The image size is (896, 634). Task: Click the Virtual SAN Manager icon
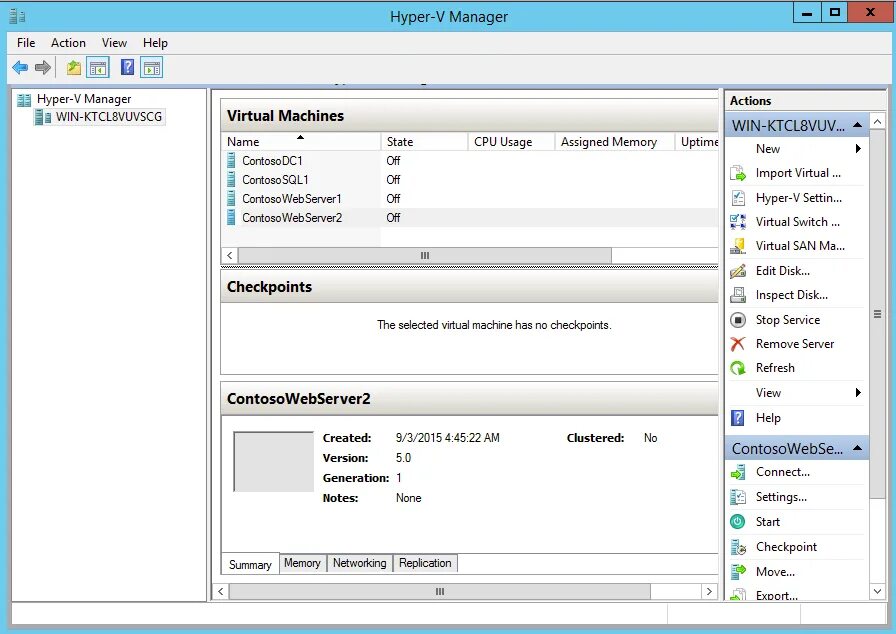pos(738,246)
